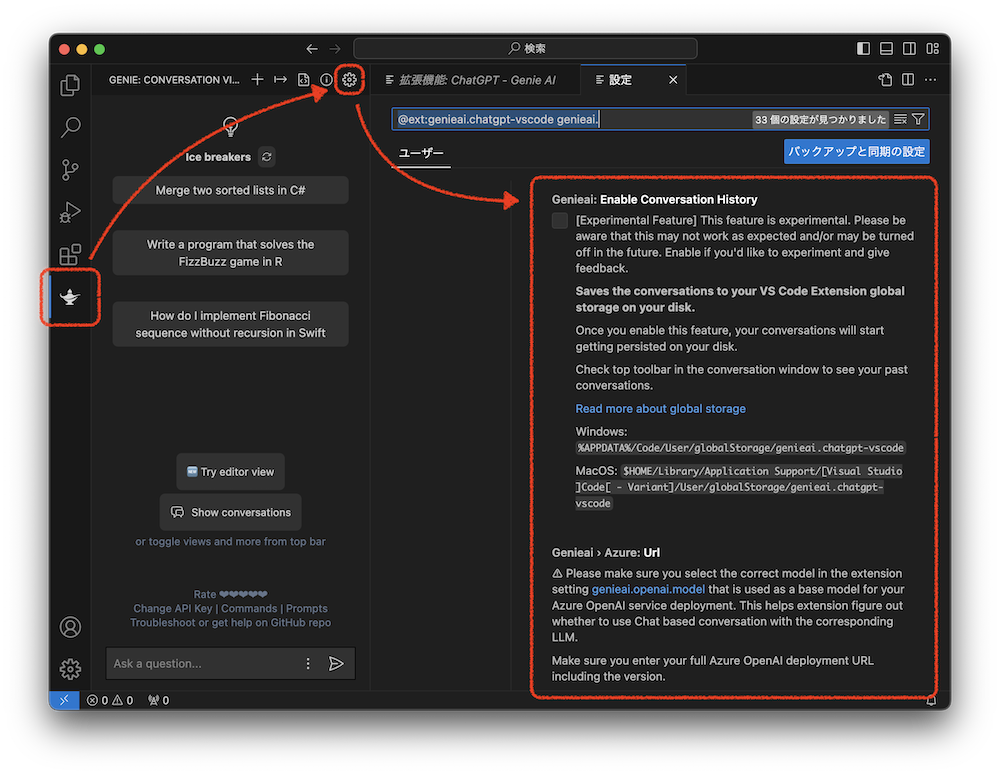
Task: Choose Merge two sorted lists in C#
Action: point(230,190)
